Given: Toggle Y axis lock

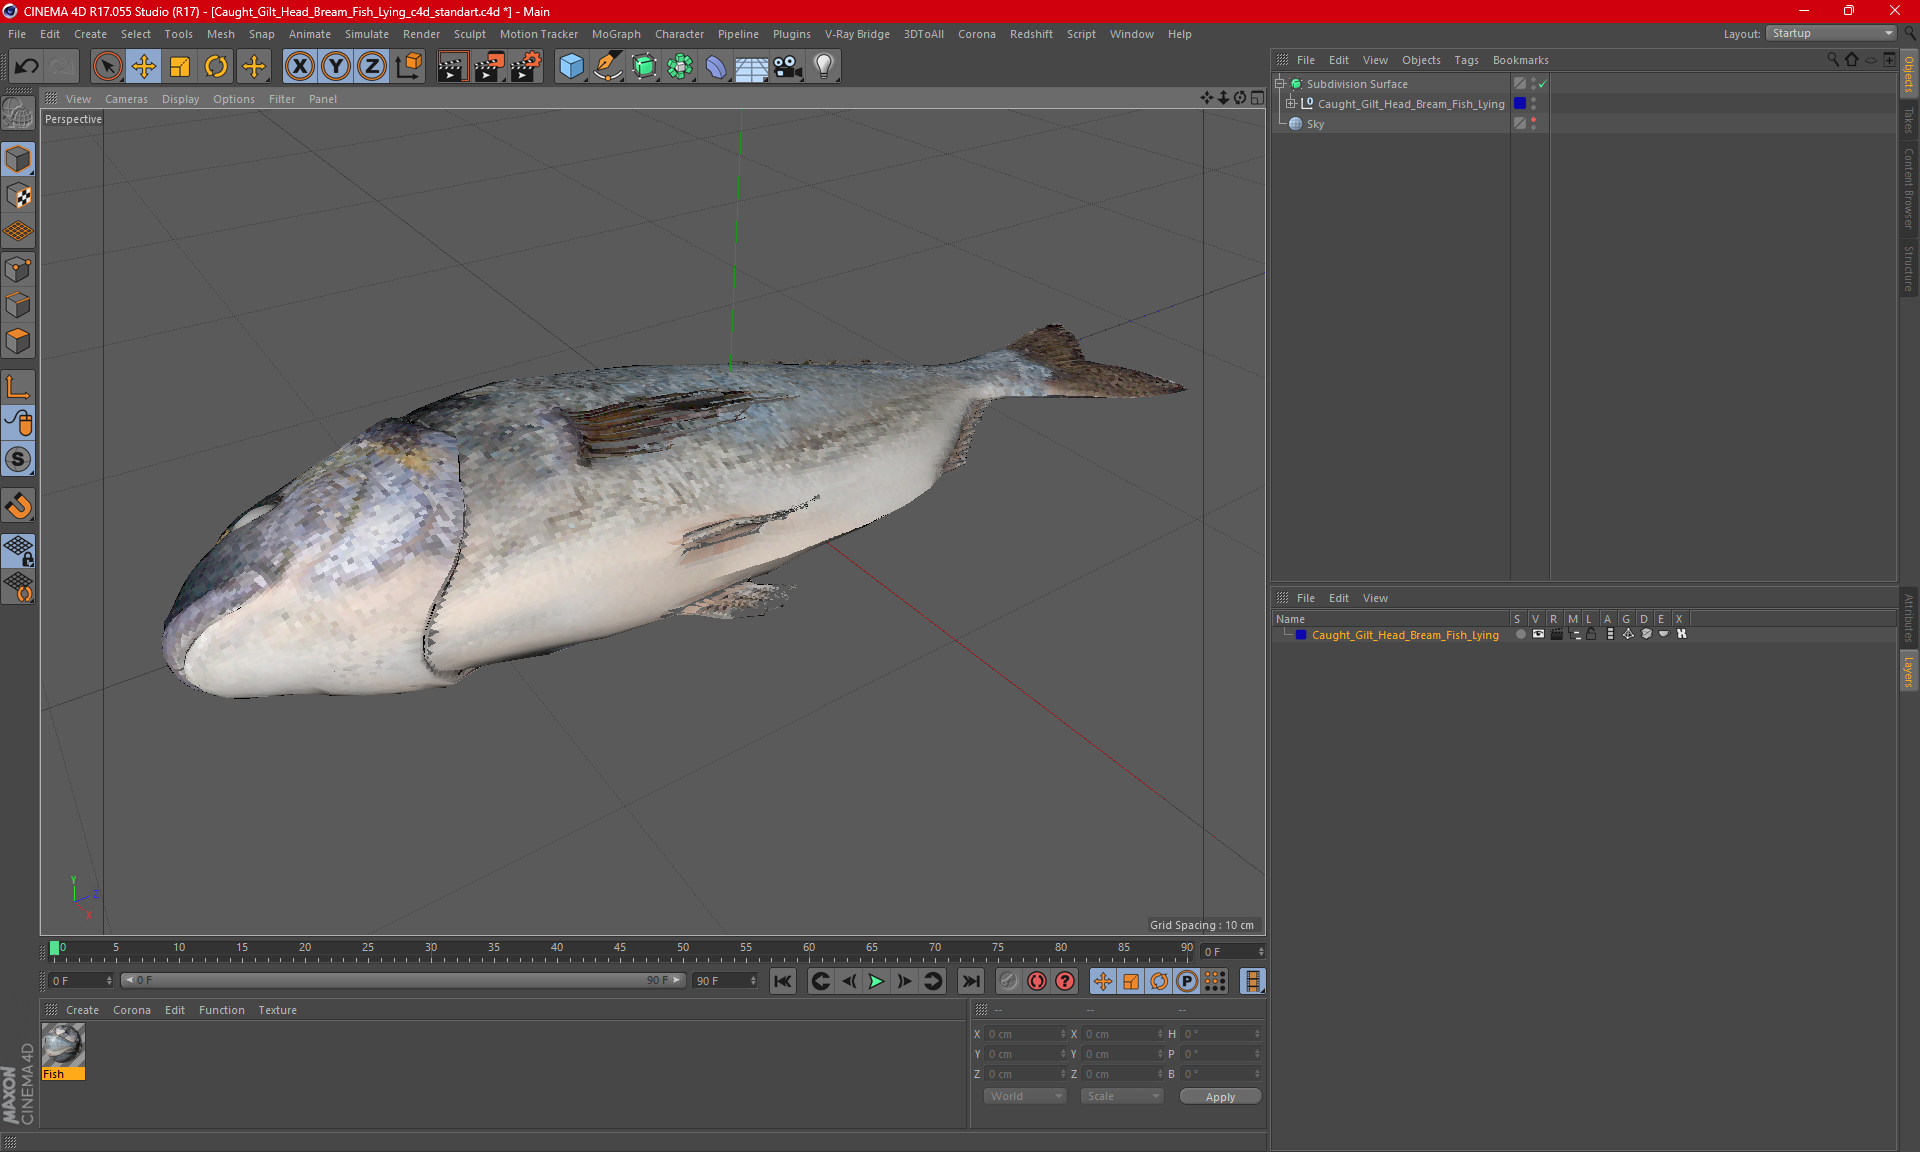Looking at the screenshot, I should (336, 66).
